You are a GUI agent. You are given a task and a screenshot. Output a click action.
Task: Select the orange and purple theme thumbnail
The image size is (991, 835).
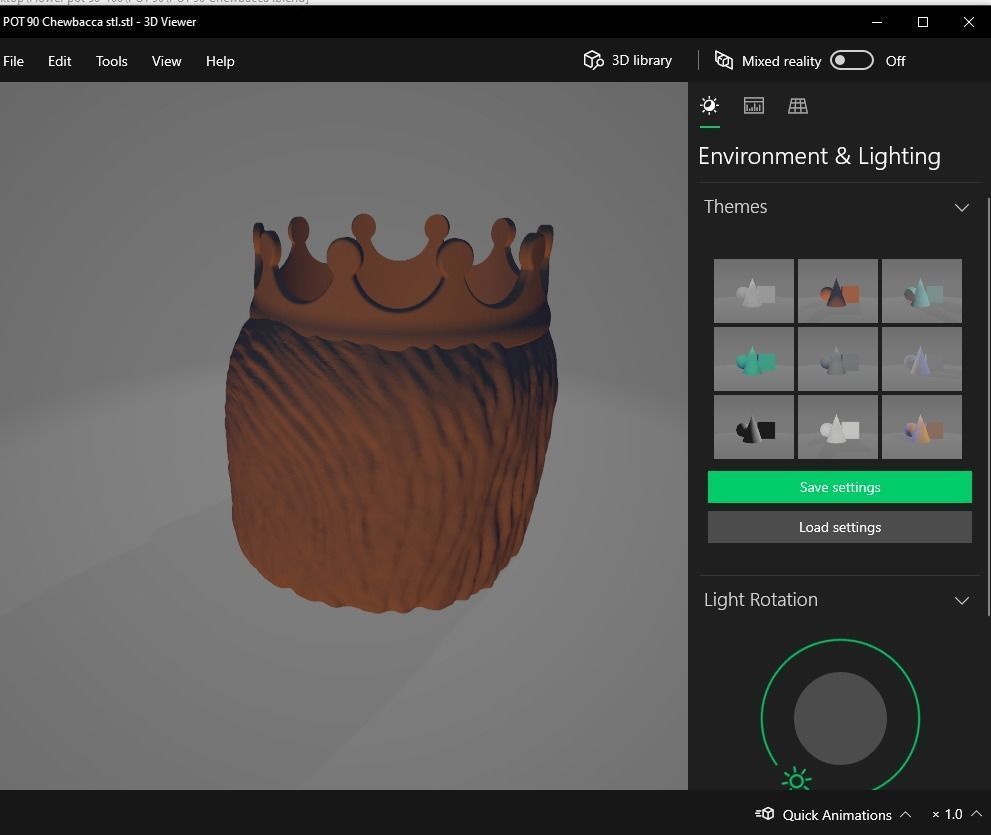pos(921,427)
